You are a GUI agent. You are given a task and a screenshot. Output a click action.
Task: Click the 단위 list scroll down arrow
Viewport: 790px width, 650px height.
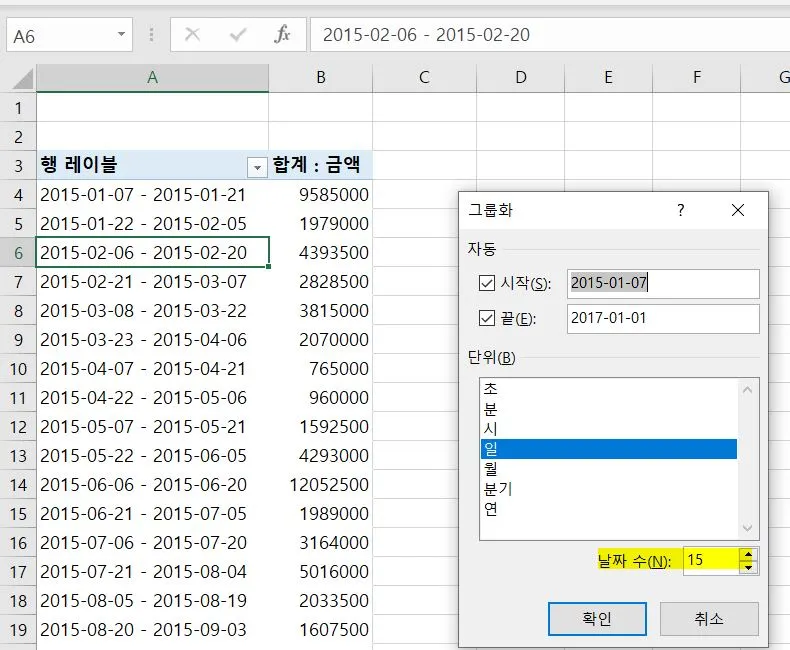pos(748,528)
